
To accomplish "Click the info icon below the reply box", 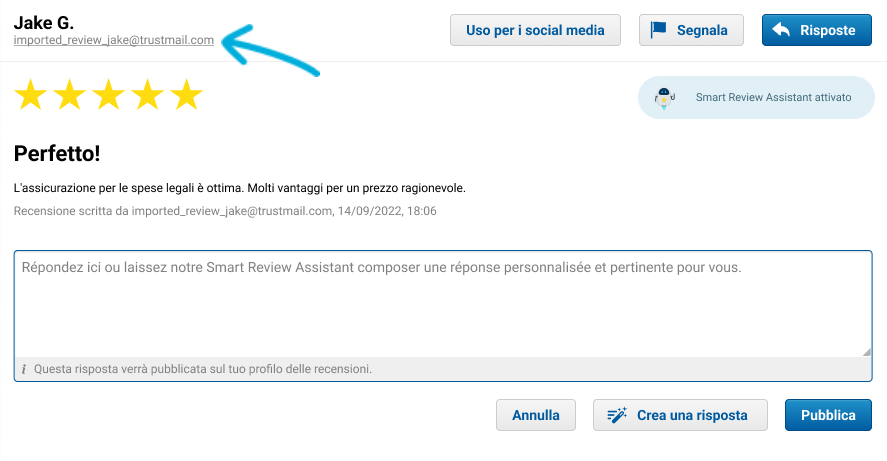I will pyautogui.click(x=24, y=369).
